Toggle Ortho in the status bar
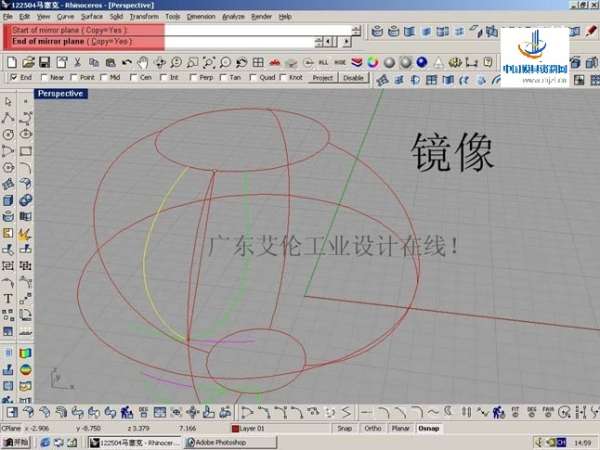 tap(373, 428)
